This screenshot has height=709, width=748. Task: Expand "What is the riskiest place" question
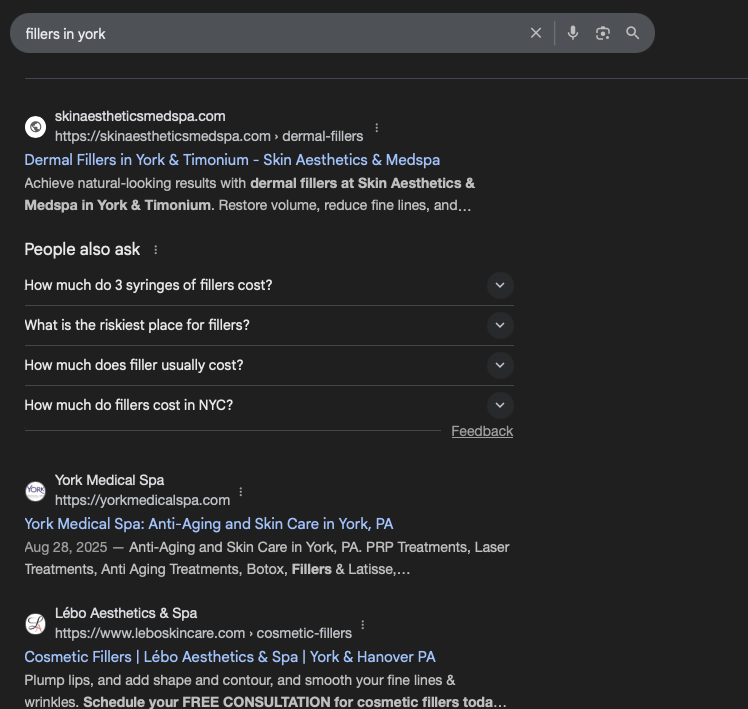tap(499, 325)
